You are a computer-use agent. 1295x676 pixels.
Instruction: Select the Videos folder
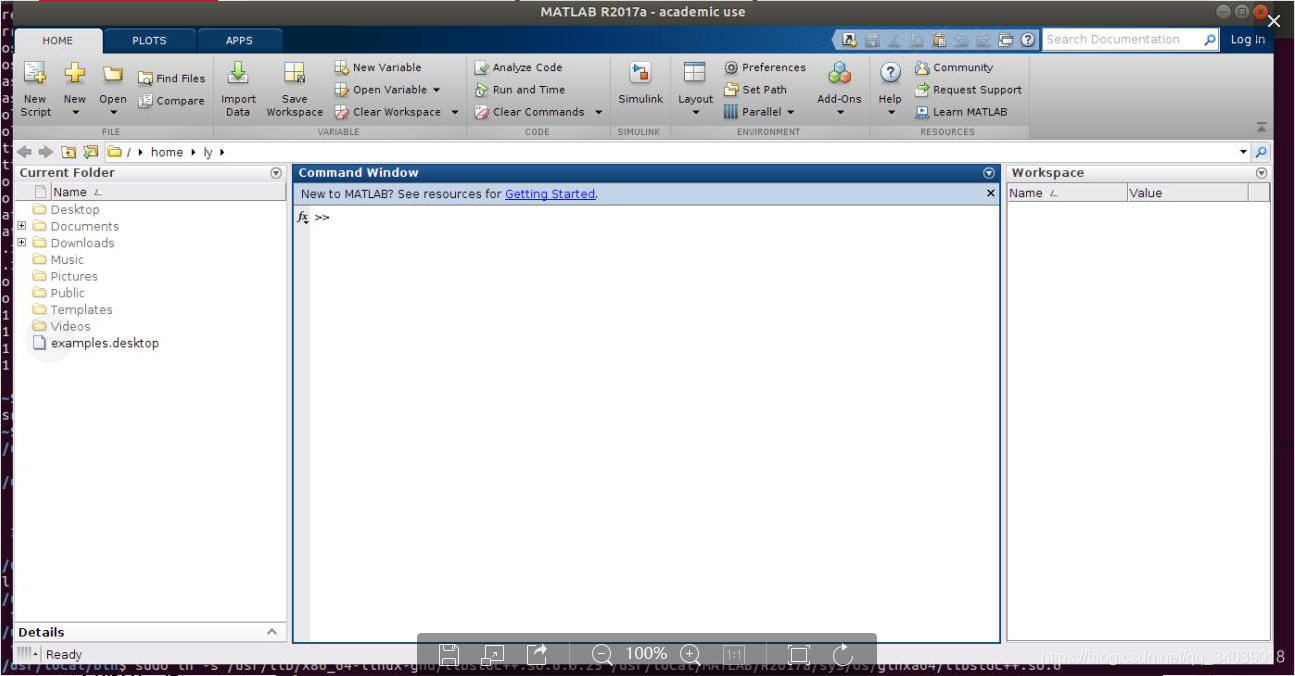[x=70, y=326]
